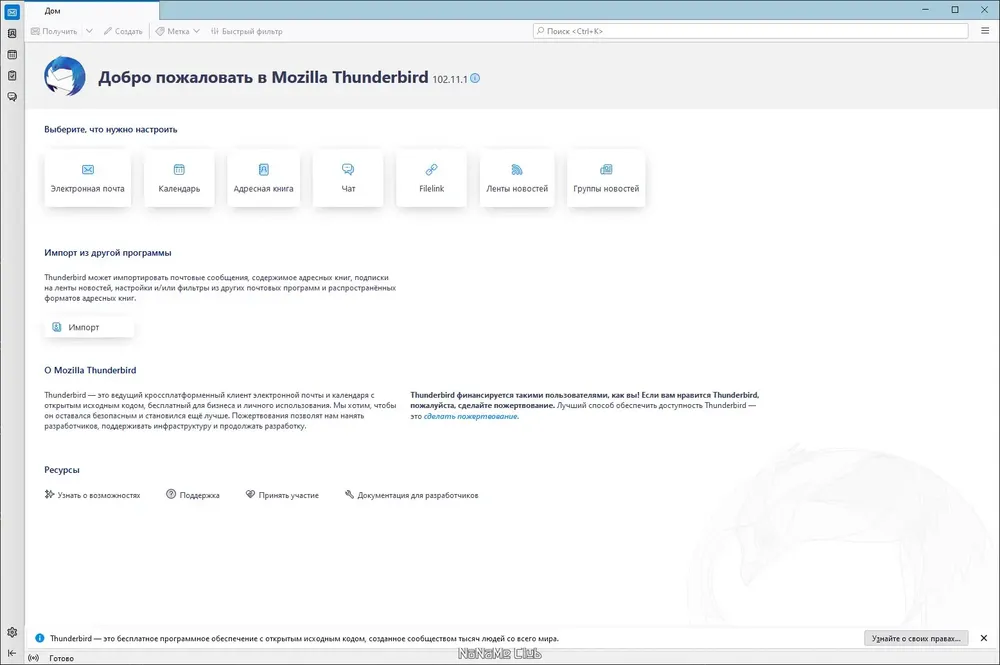Image resolution: width=1000 pixels, height=665 pixels.
Task: Open the Метка tag dropdown
Action: coord(178,31)
